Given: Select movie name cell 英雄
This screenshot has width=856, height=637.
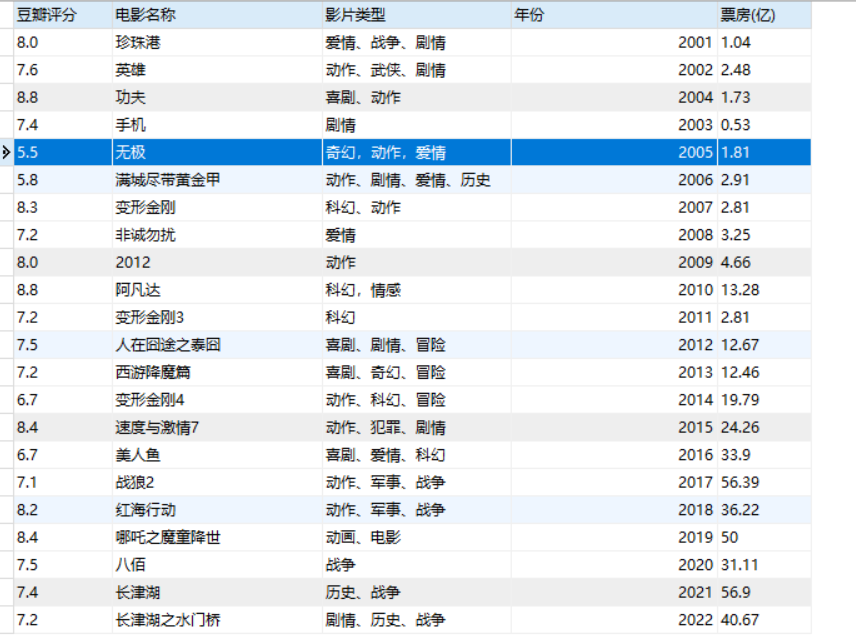Looking at the screenshot, I should [x=217, y=70].
